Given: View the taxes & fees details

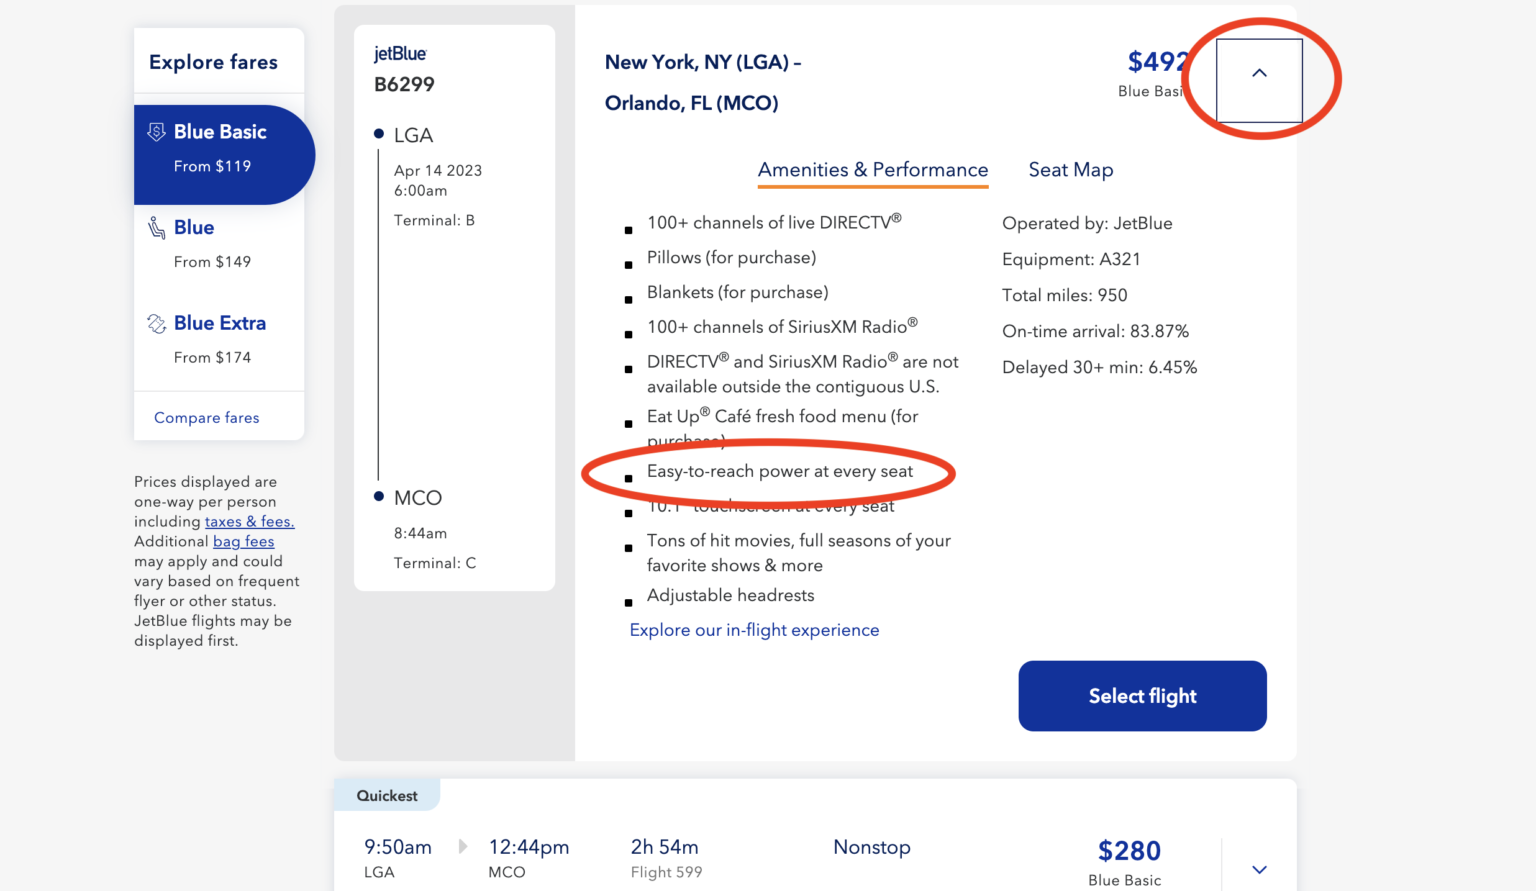Looking at the screenshot, I should 249,521.
